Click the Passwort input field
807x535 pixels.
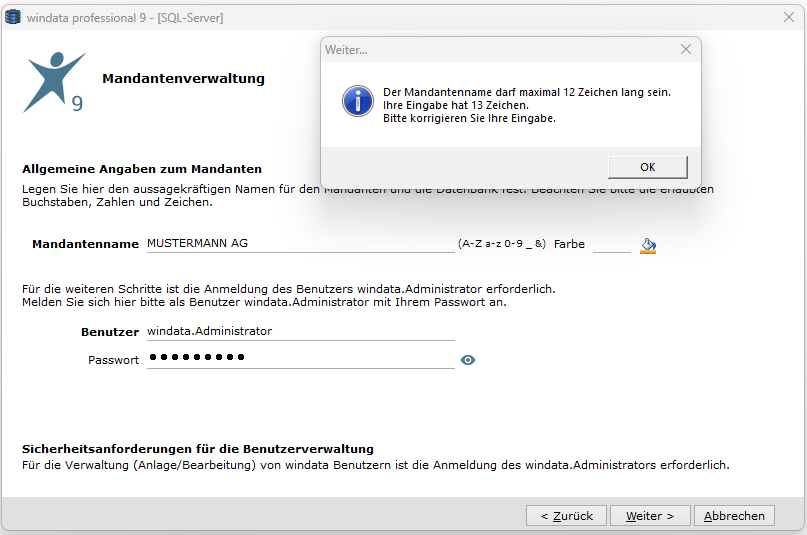click(x=301, y=359)
